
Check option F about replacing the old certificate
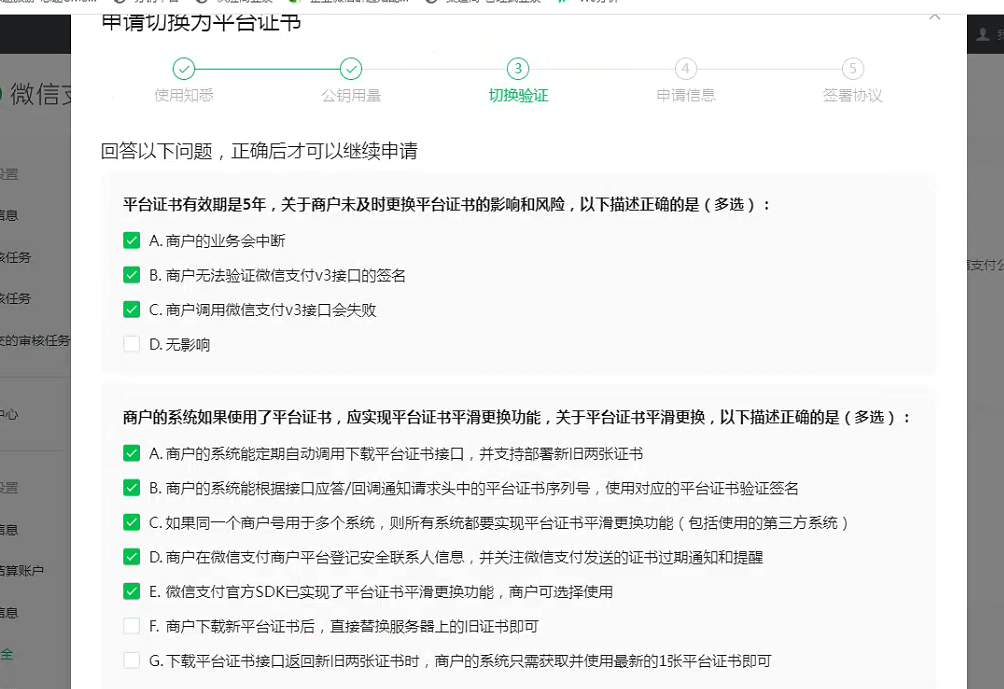pos(131,626)
